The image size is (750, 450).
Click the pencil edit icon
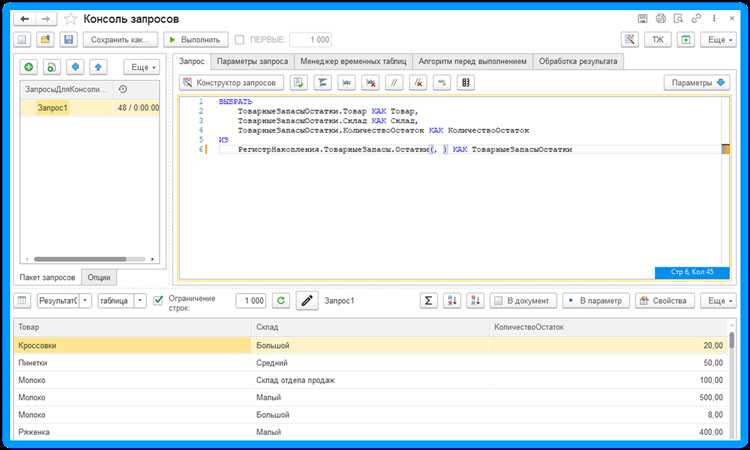pyautogui.click(x=307, y=300)
